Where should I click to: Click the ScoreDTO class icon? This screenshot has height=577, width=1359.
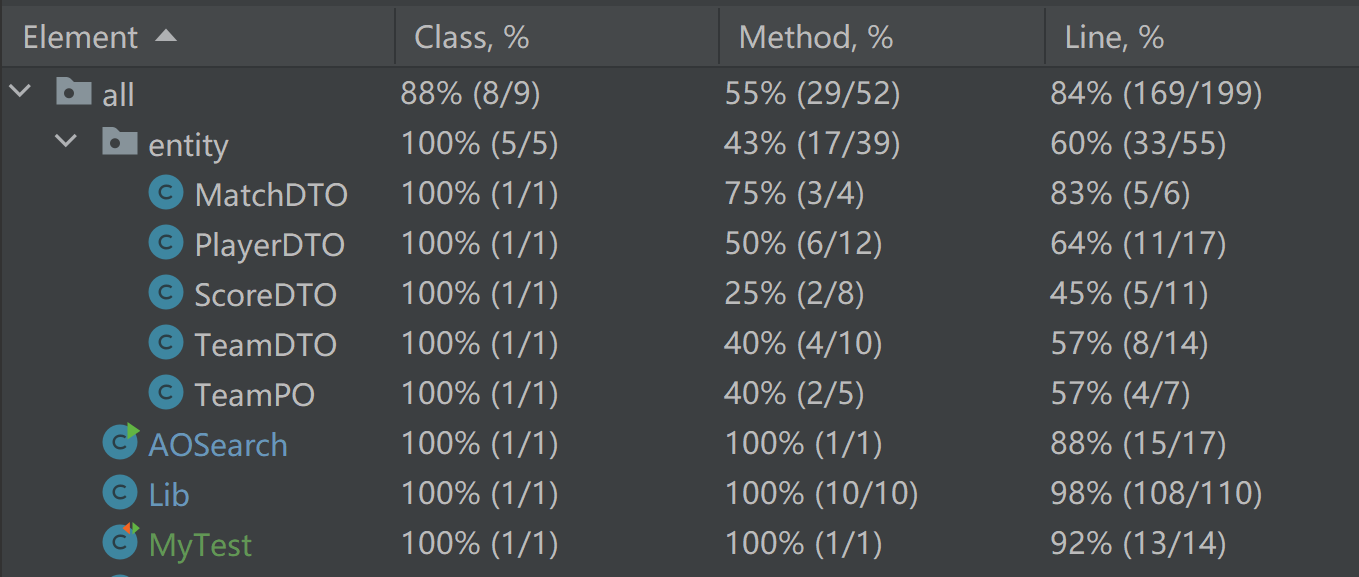tap(165, 293)
